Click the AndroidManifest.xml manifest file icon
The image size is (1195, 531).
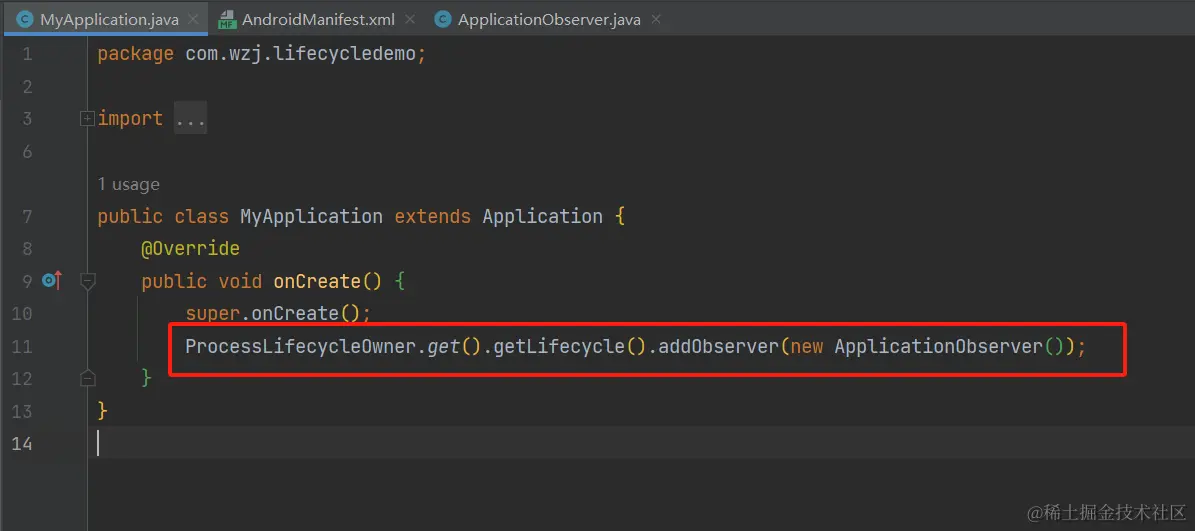pyautogui.click(x=227, y=20)
